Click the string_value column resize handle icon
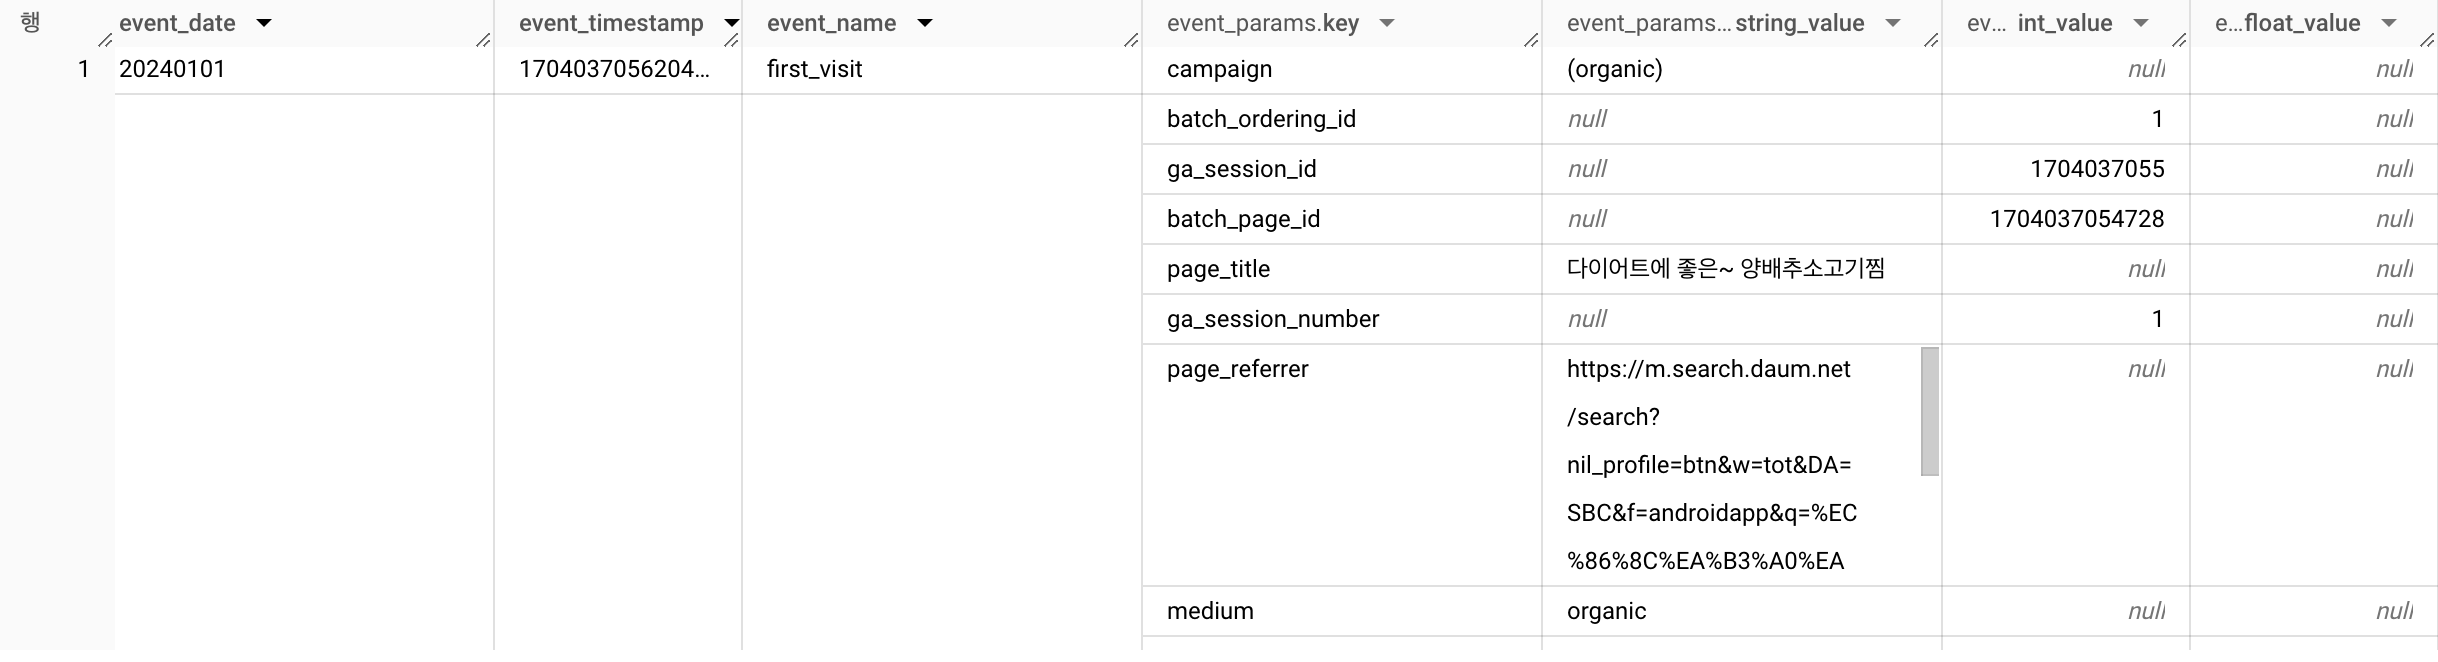2438x662 pixels. pos(1931,40)
